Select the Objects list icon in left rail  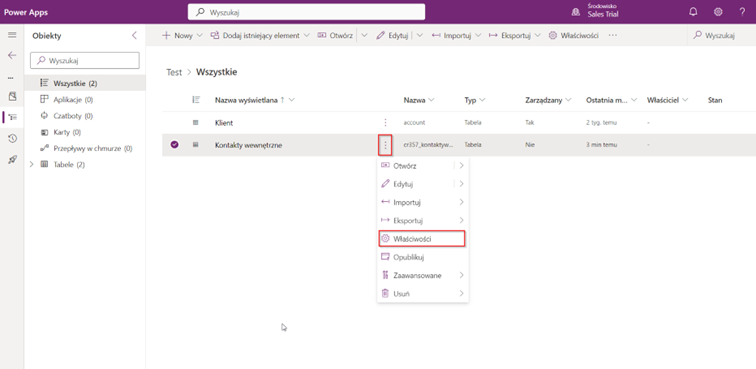click(13, 117)
